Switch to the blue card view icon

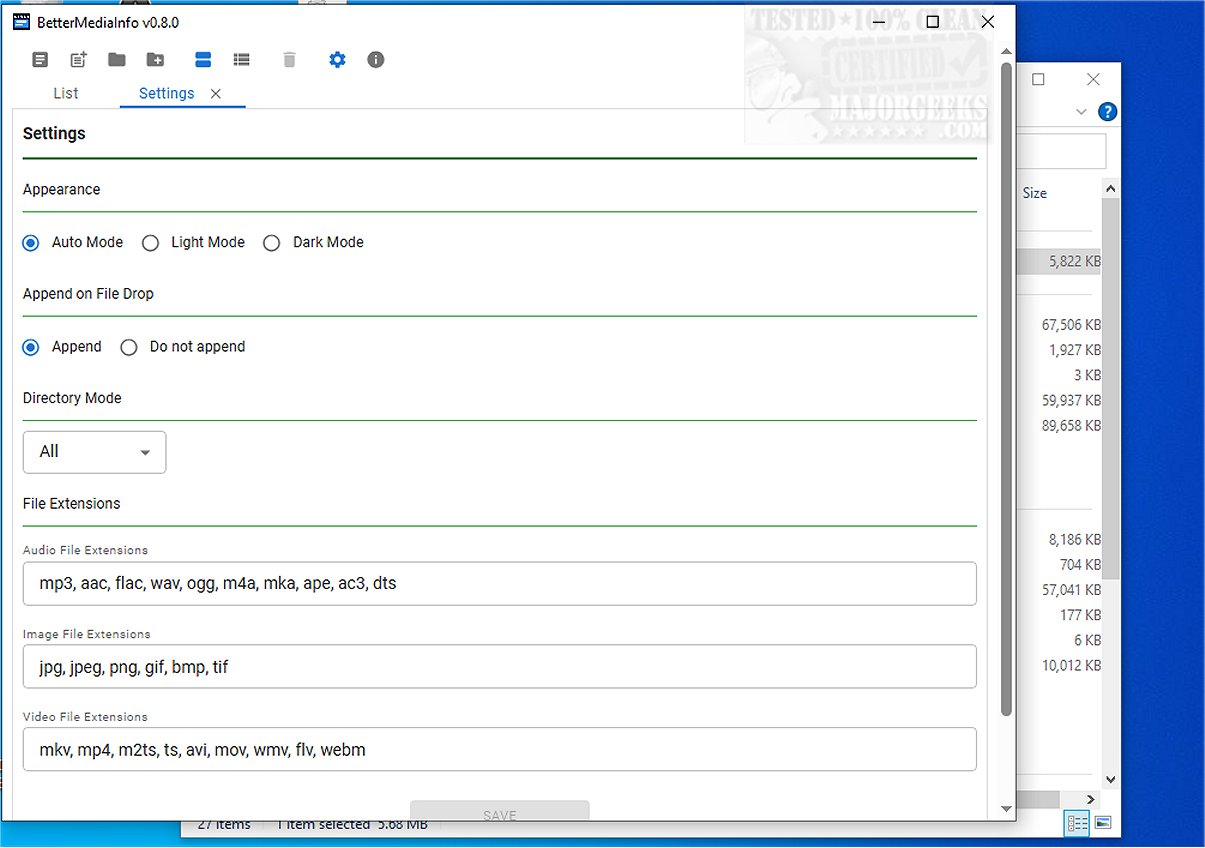(203, 60)
